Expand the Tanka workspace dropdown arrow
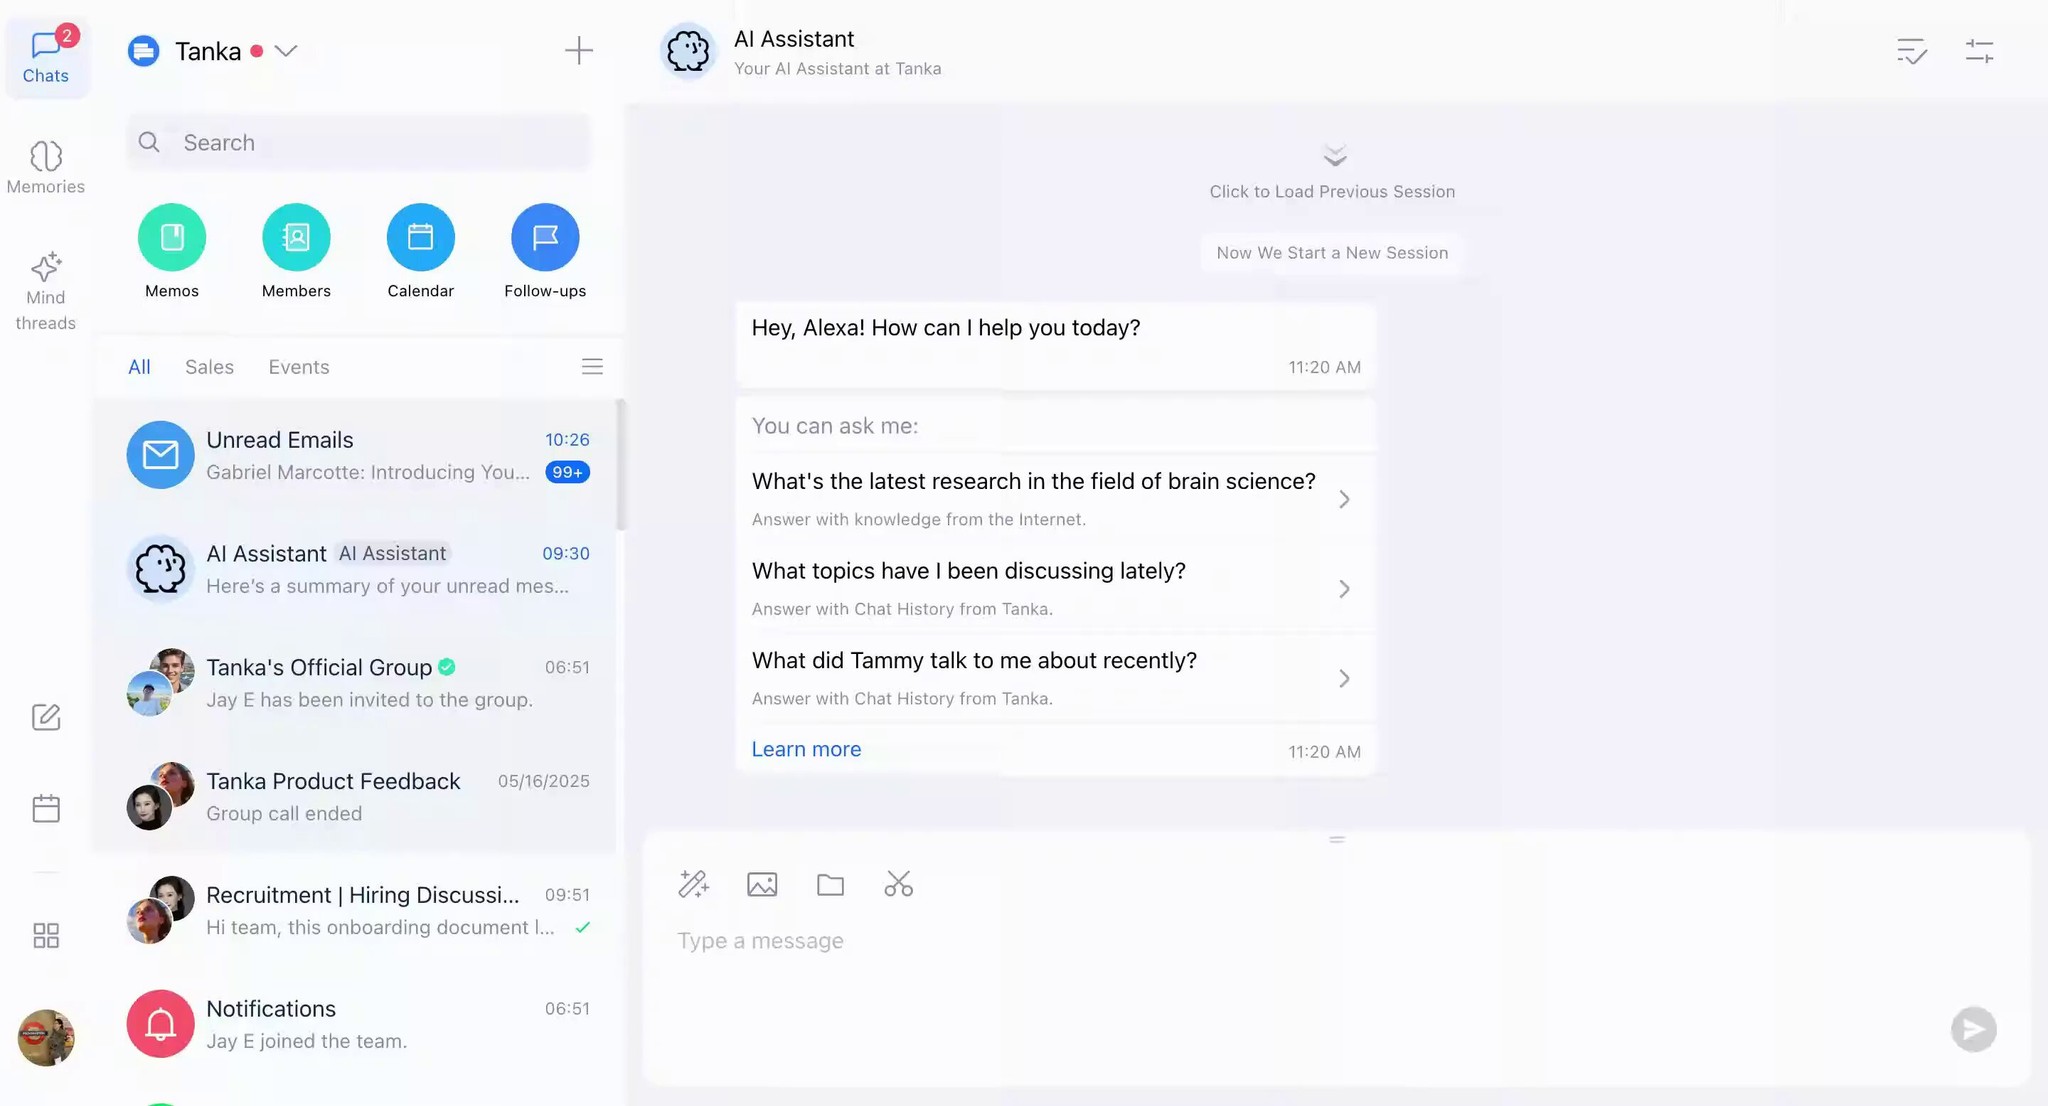This screenshot has height=1106, width=2048. [x=287, y=51]
